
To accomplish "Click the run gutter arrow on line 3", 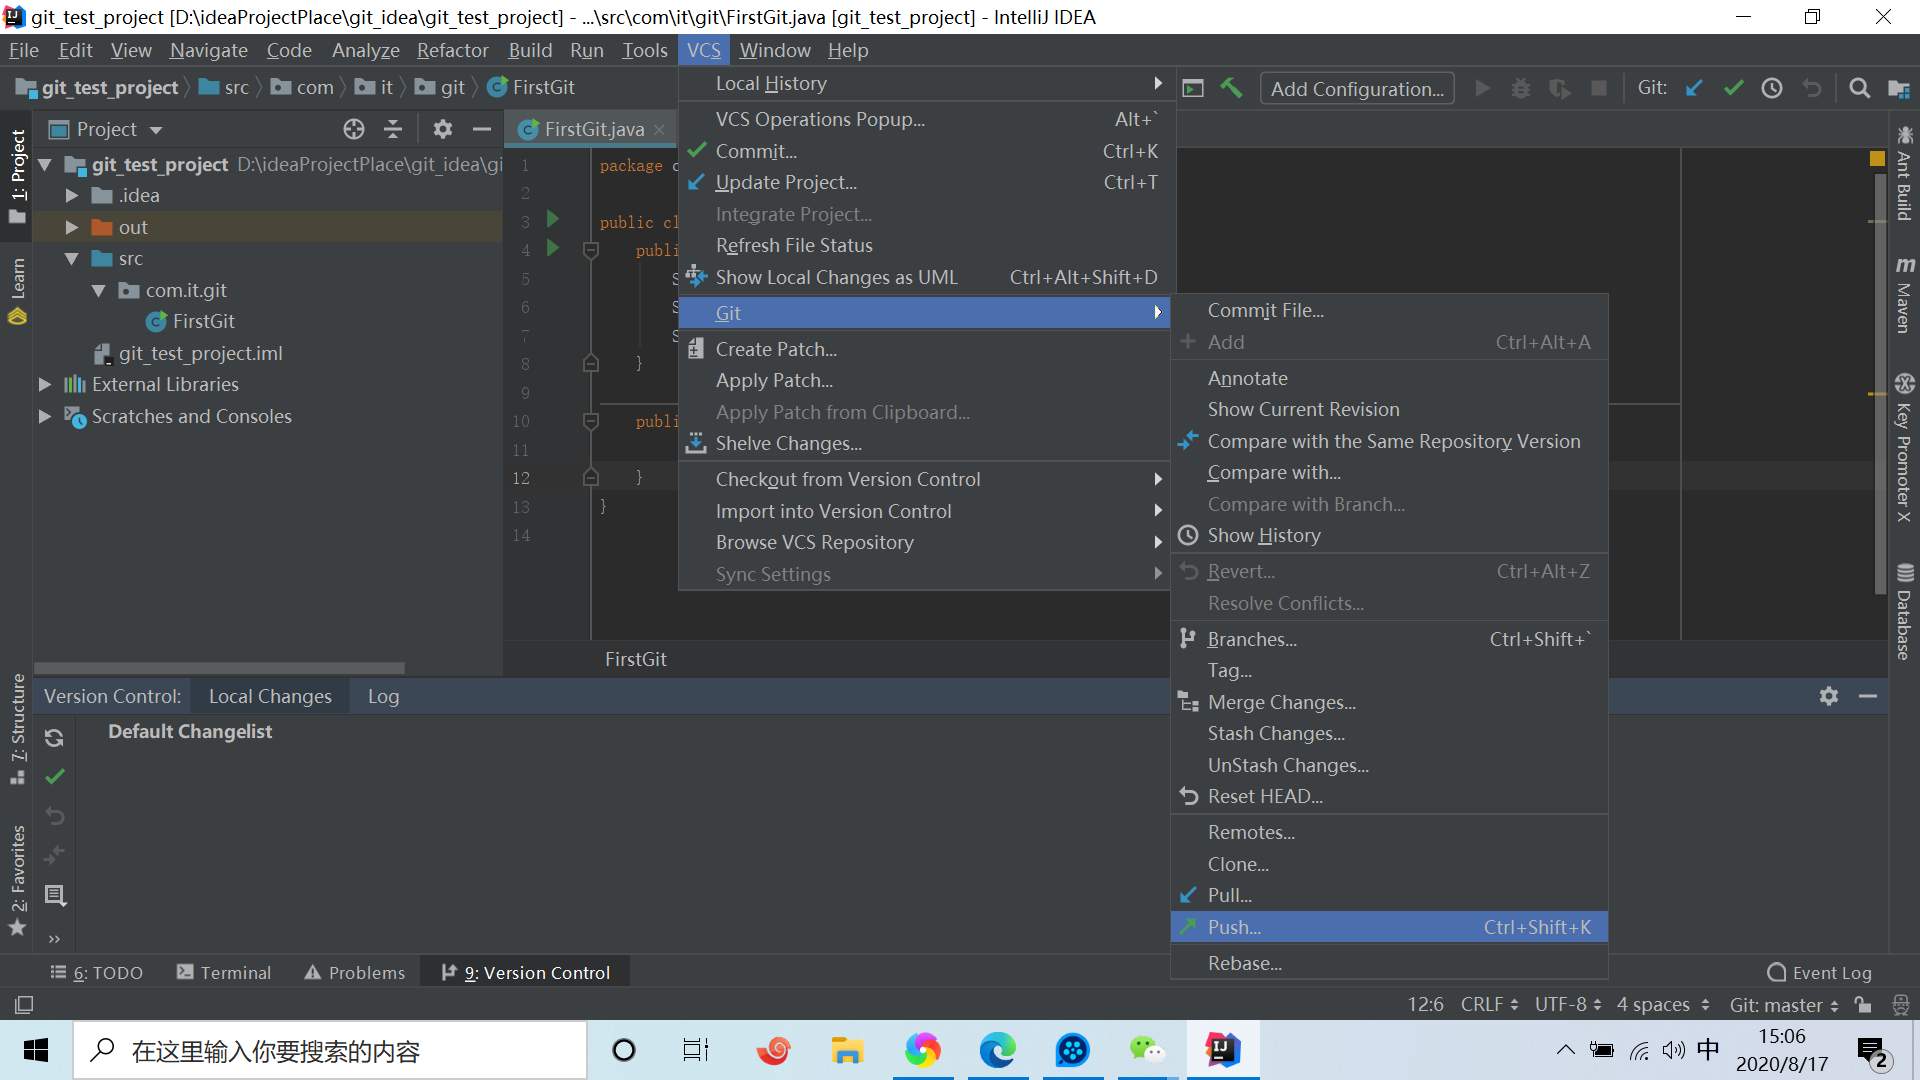I will [553, 219].
